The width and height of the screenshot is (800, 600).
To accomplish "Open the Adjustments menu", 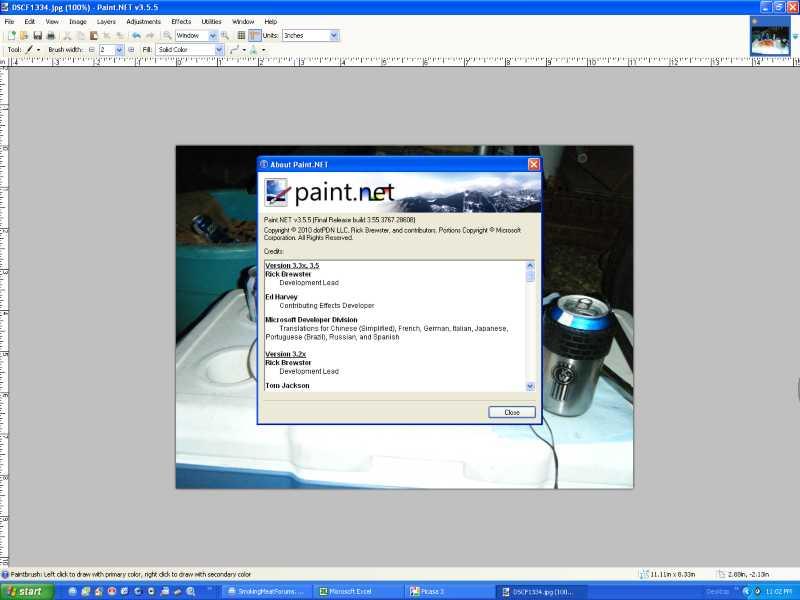I will click(143, 21).
